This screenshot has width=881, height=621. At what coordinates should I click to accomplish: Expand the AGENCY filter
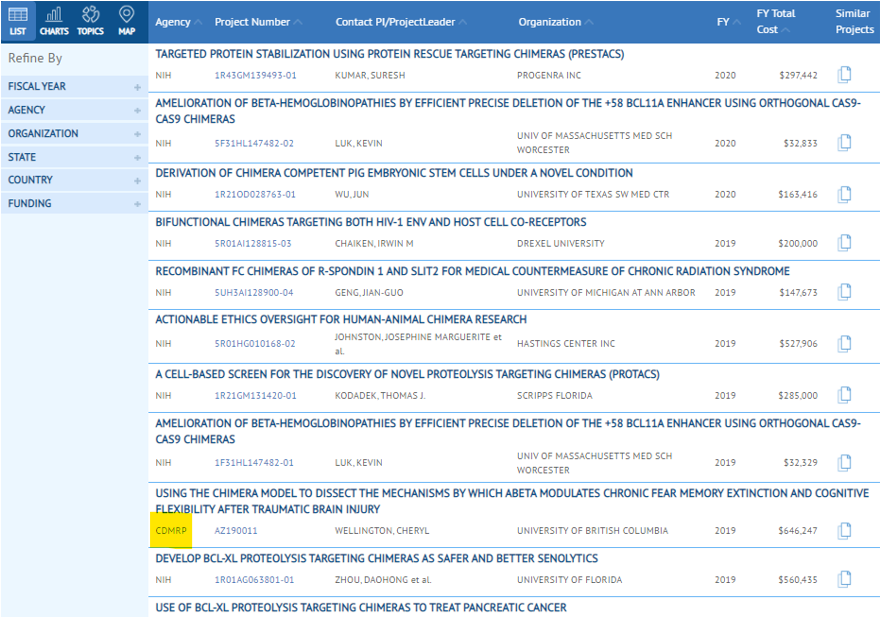point(74,110)
